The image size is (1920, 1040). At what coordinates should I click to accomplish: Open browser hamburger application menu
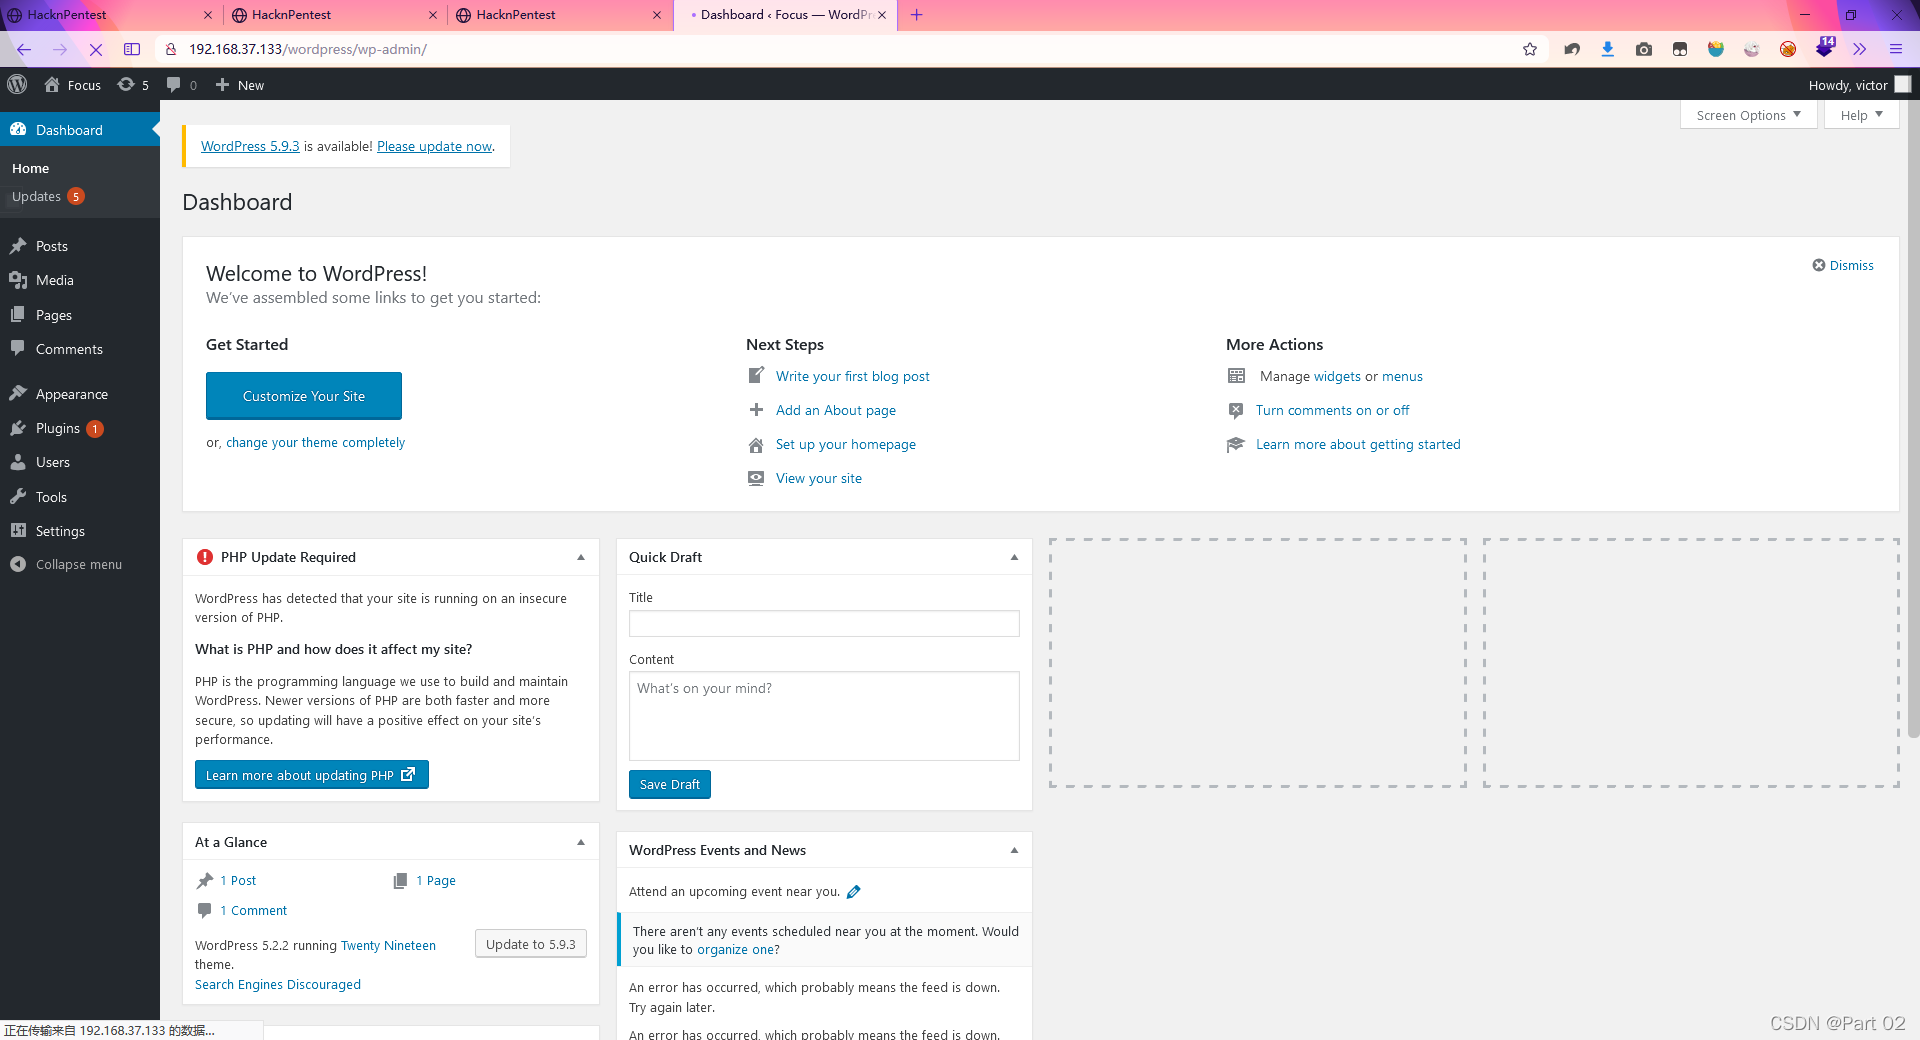tap(1895, 49)
